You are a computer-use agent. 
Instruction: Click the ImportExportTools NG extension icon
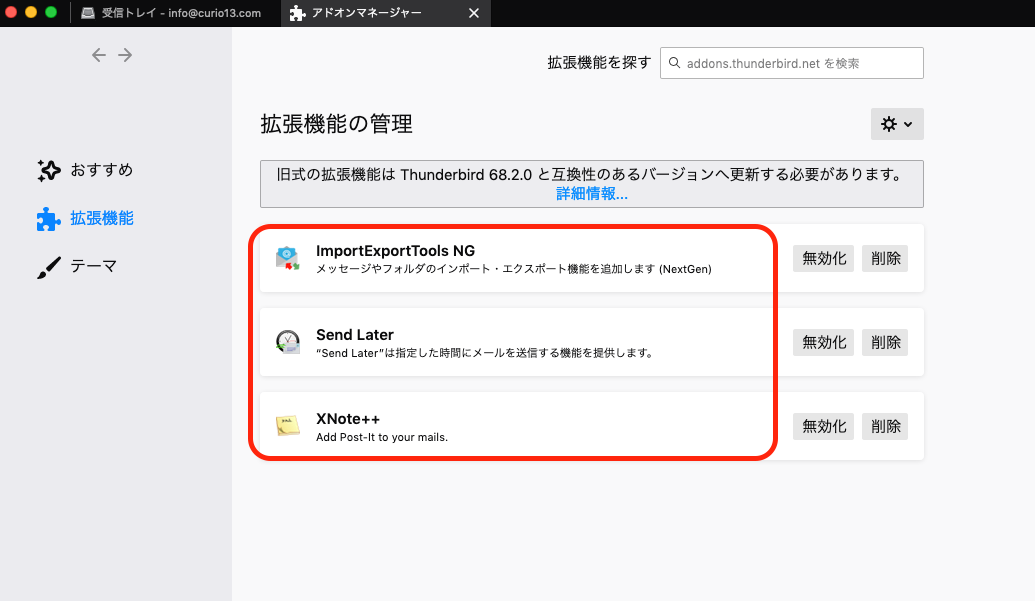click(288, 258)
